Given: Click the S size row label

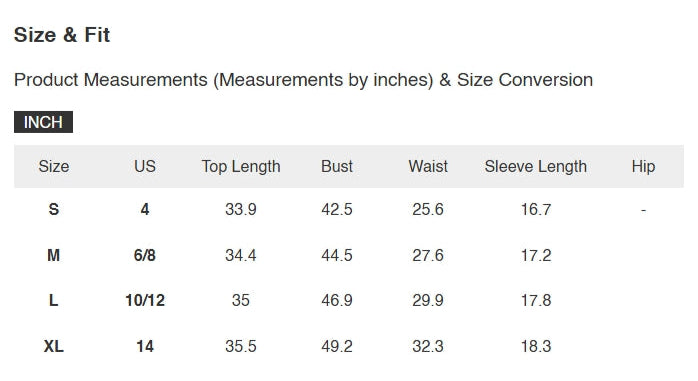Looking at the screenshot, I should click(x=53, y=209).
